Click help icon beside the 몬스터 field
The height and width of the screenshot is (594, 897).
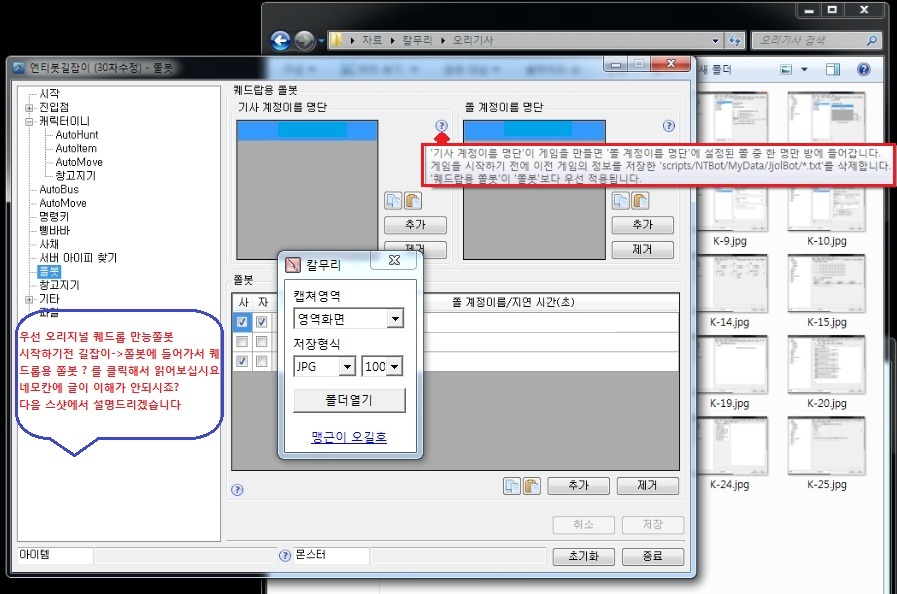285,555
